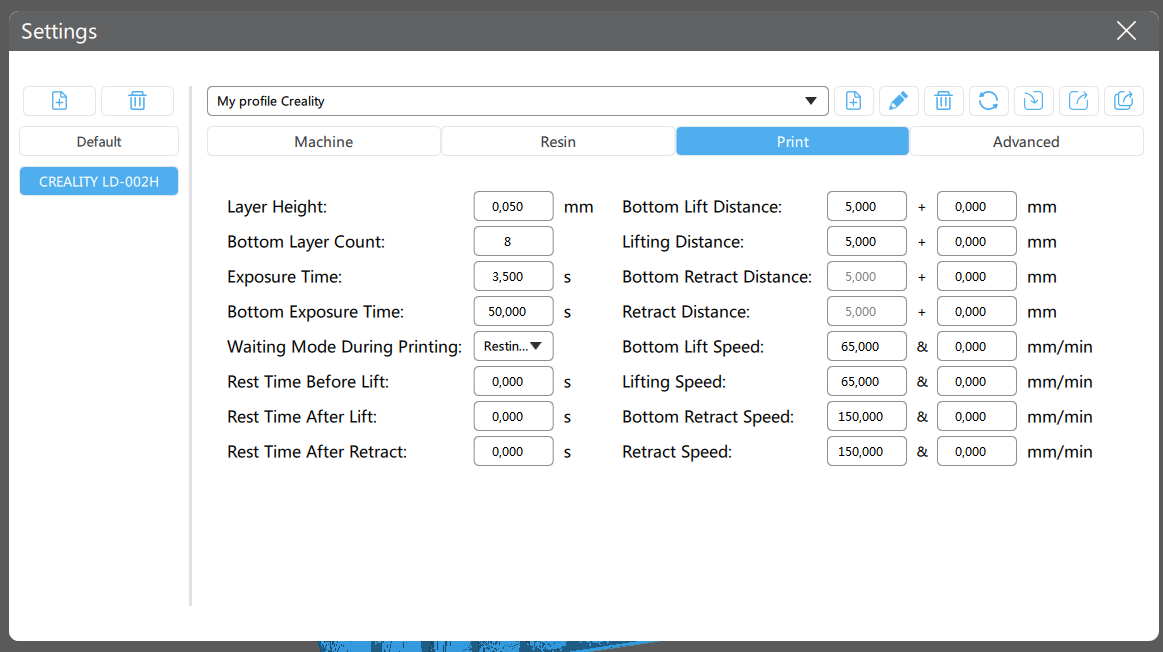Select the Default printer entry
This screenshot has height=652, width=1163.
(99, 141)
